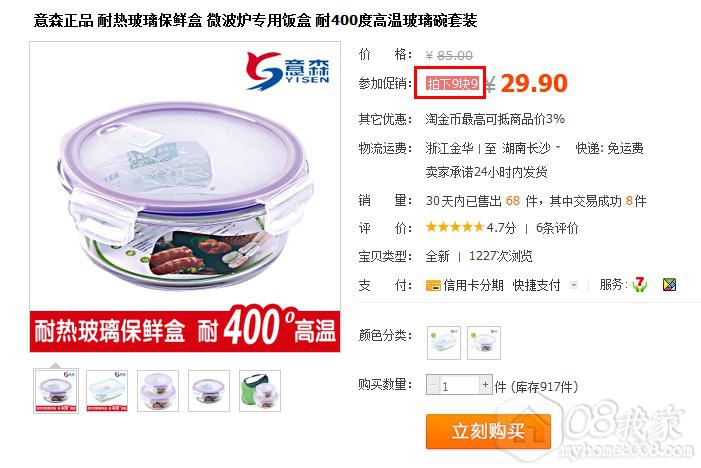Click the credit card installment icon
Viewport: 701px width, 468px height.
433,285
